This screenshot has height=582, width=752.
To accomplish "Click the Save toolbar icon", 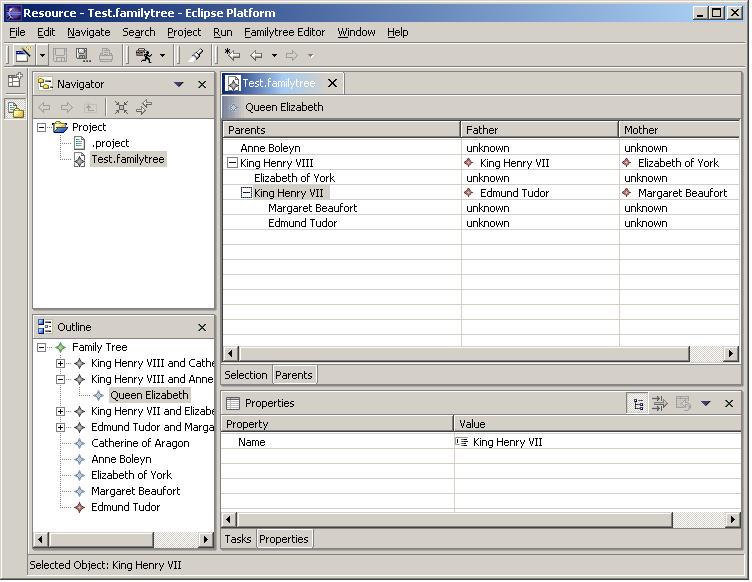I will click(x=60, y=55).
